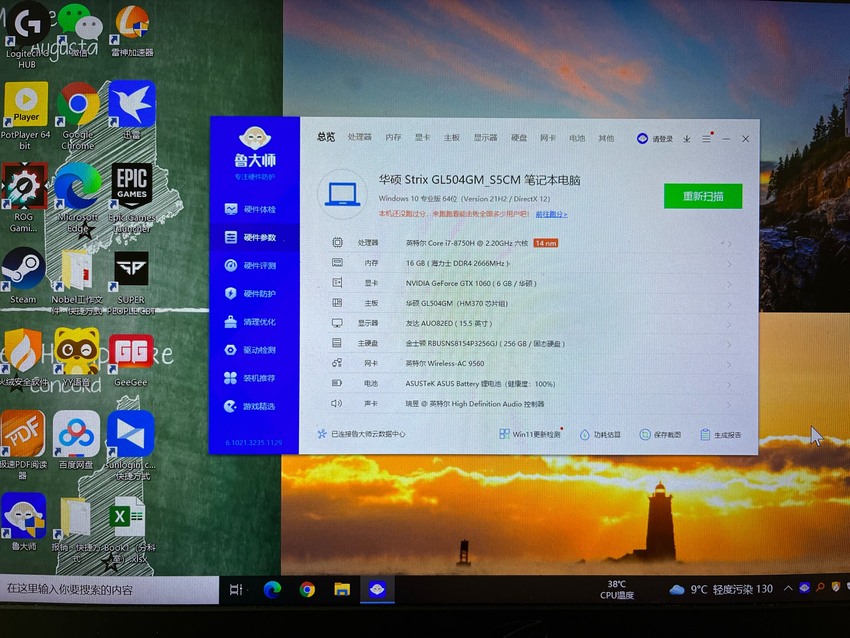Open the Epic Games Launcher shortcut

click(x=132, y=198)
